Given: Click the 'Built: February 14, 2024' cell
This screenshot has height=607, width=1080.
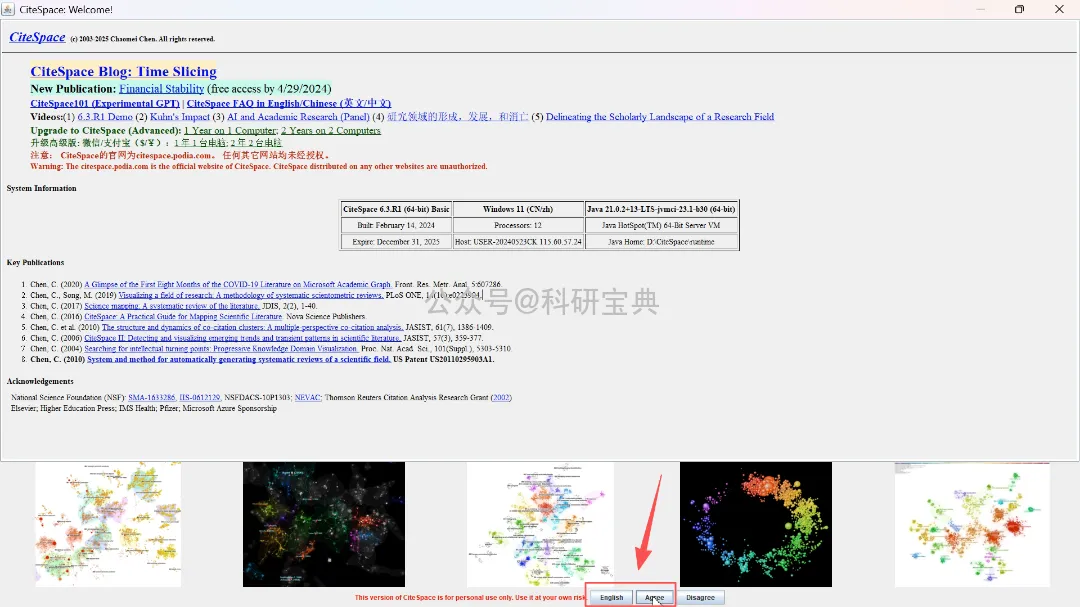Looking at the screenshot, I should (396, 225).
